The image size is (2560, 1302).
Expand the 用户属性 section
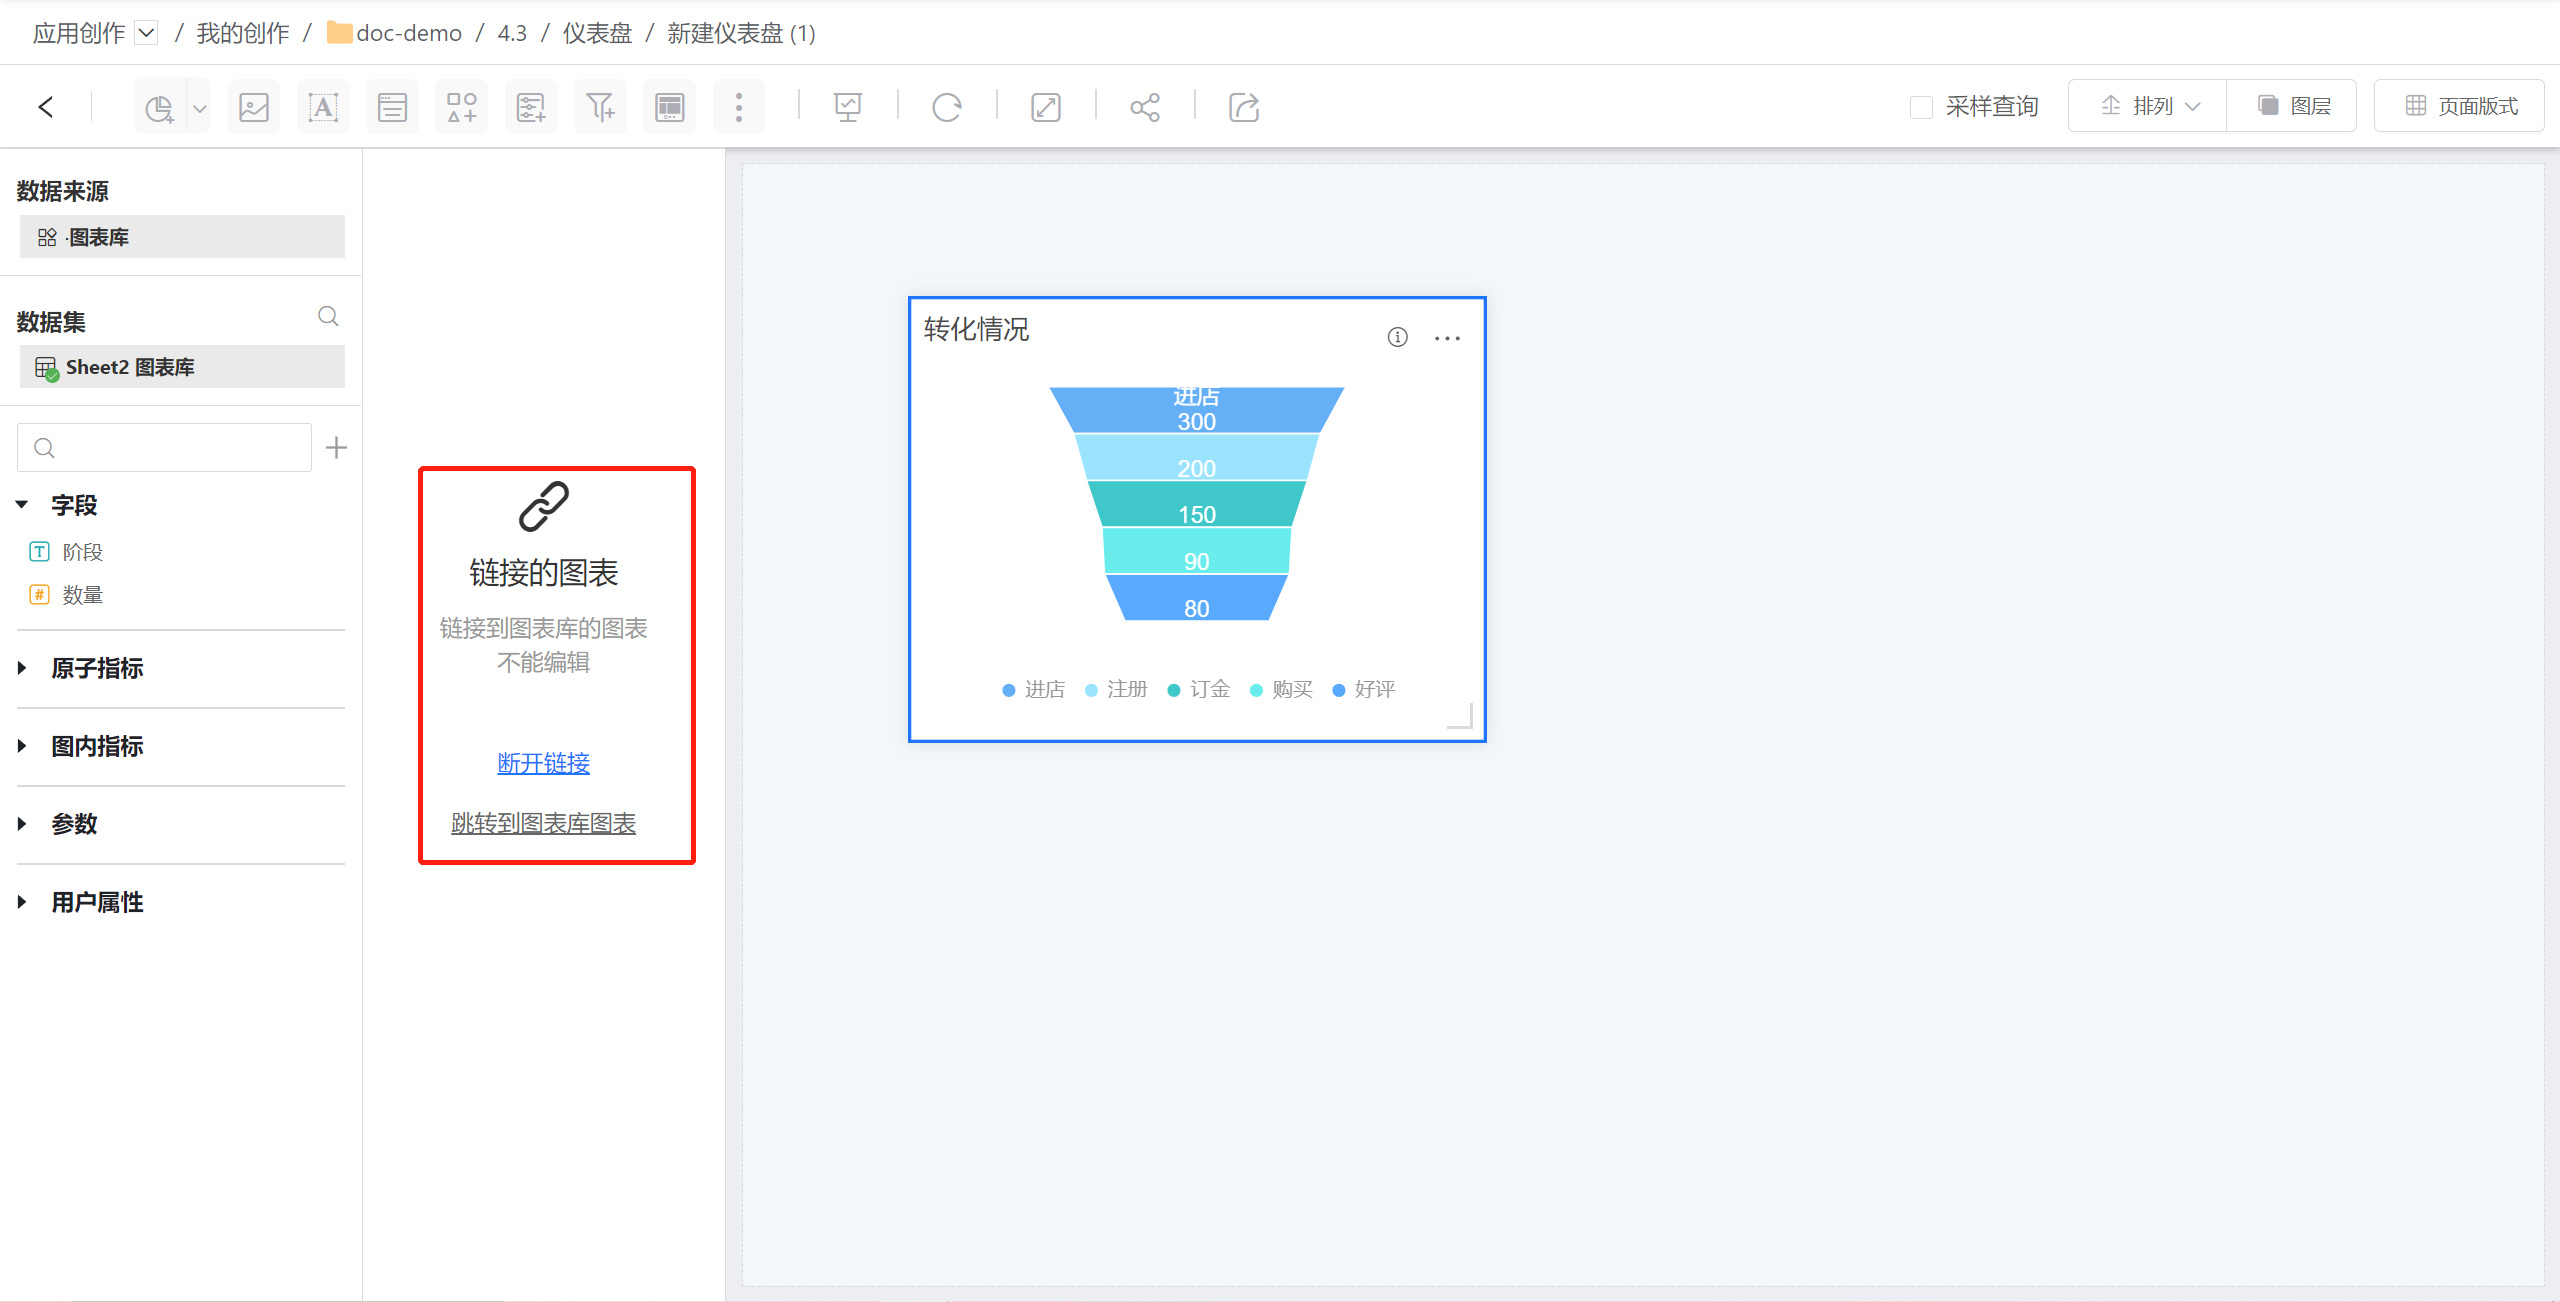tap(22, 902)
